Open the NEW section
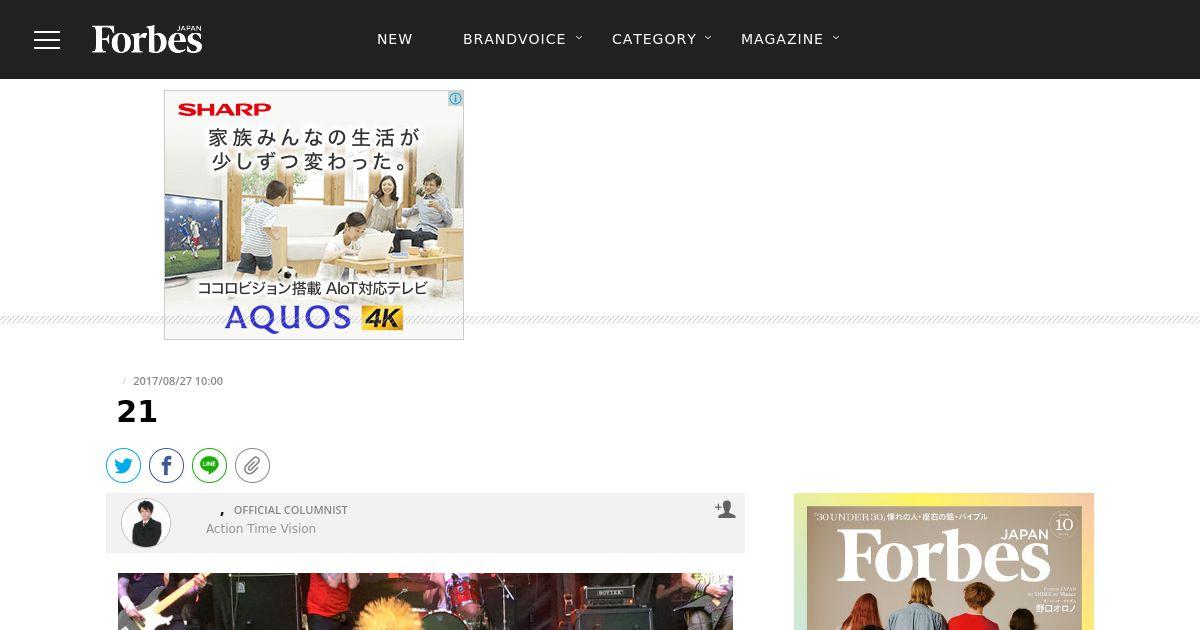1200x630 pixels. click(x=395, y=39)
